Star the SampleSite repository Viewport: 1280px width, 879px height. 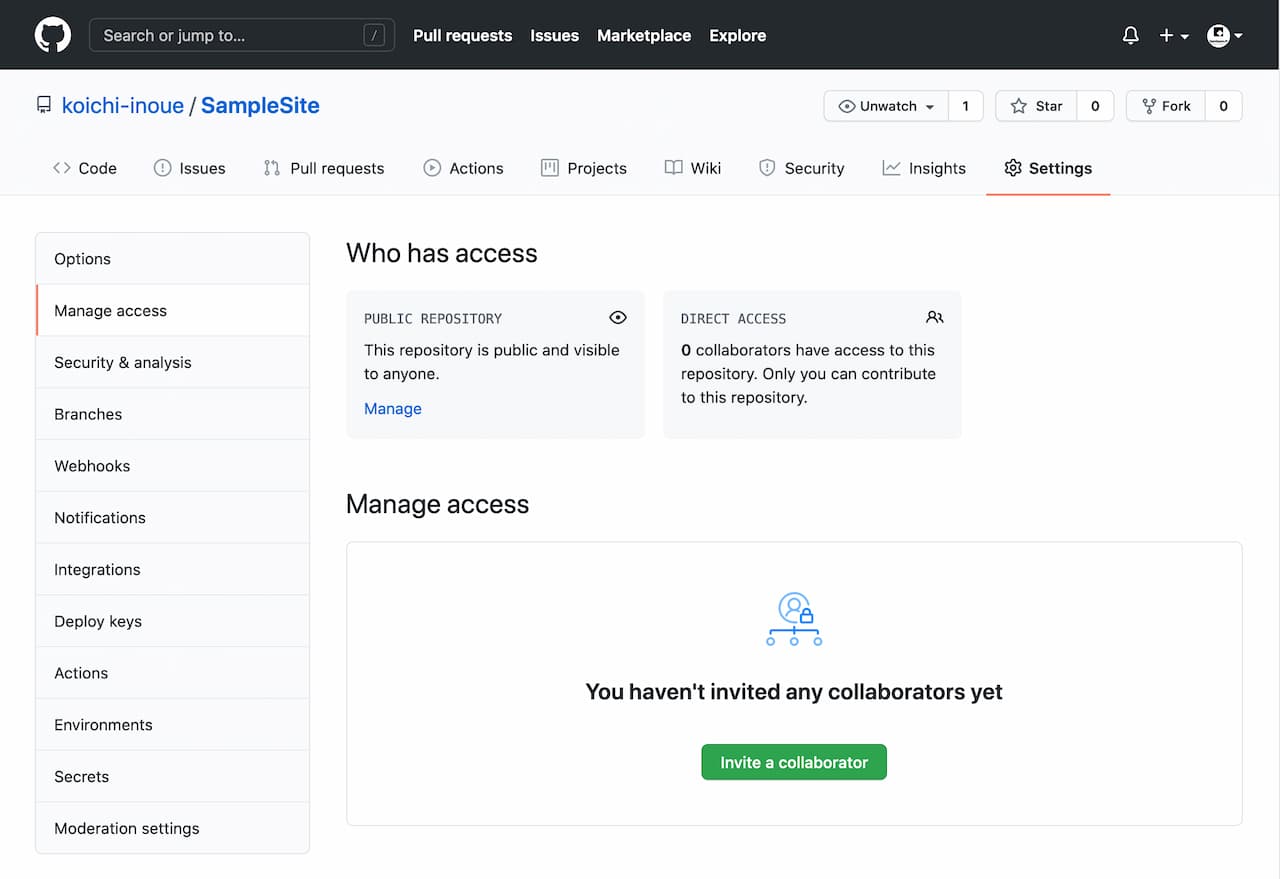click(1037, 106)
